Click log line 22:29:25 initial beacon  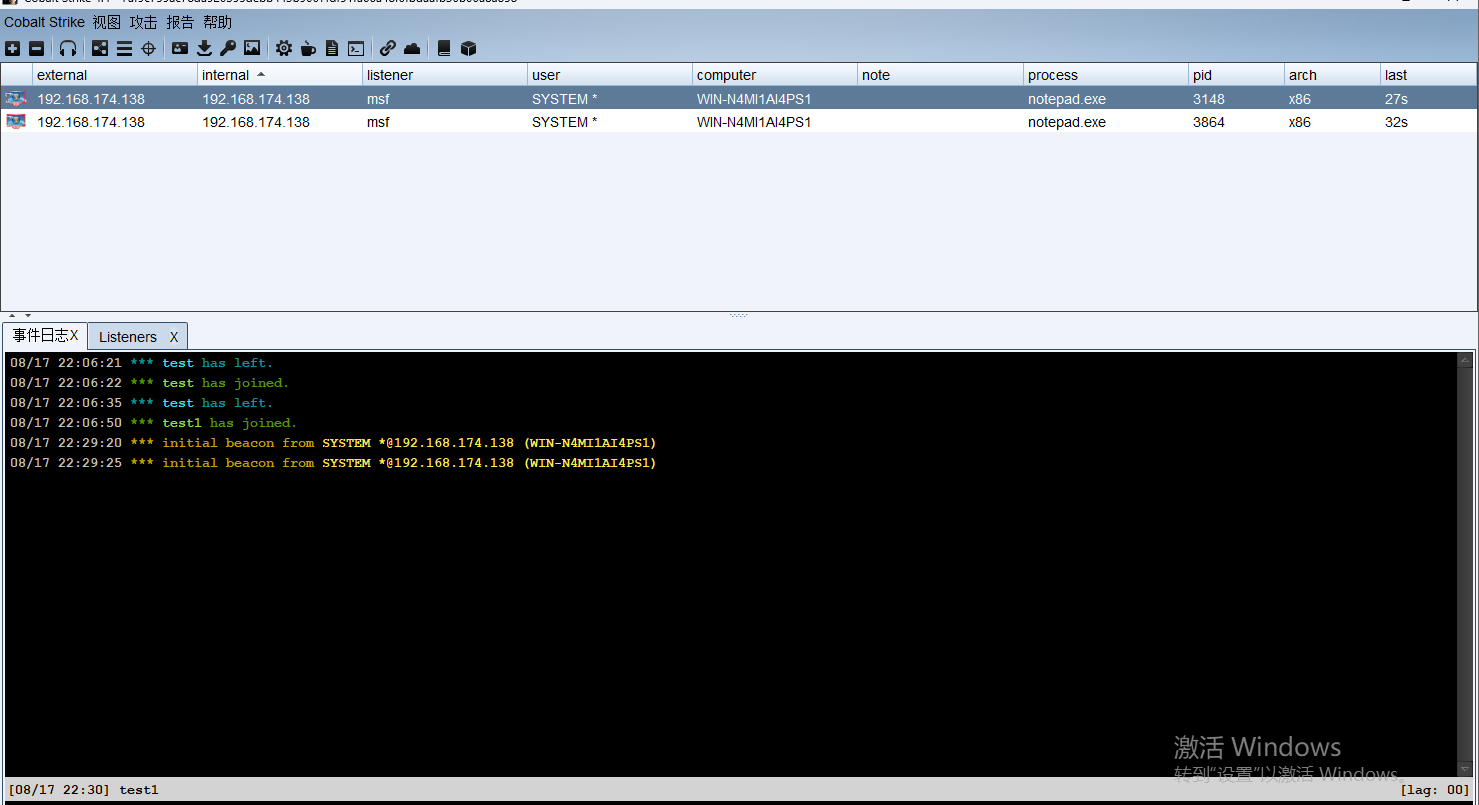333,463
